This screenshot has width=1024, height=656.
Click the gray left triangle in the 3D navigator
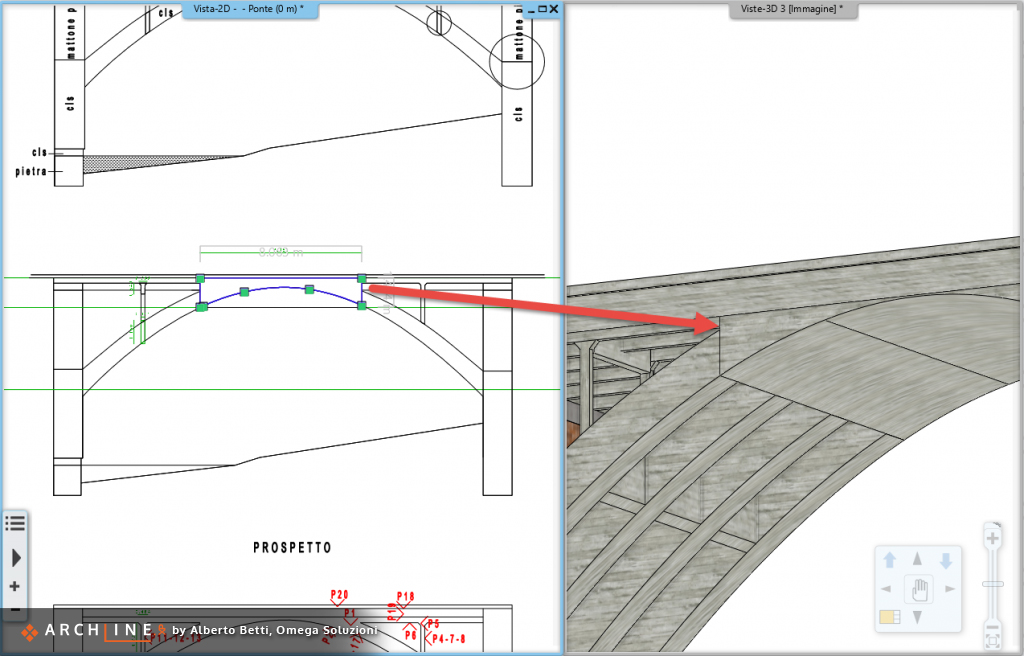click(886, 589)
